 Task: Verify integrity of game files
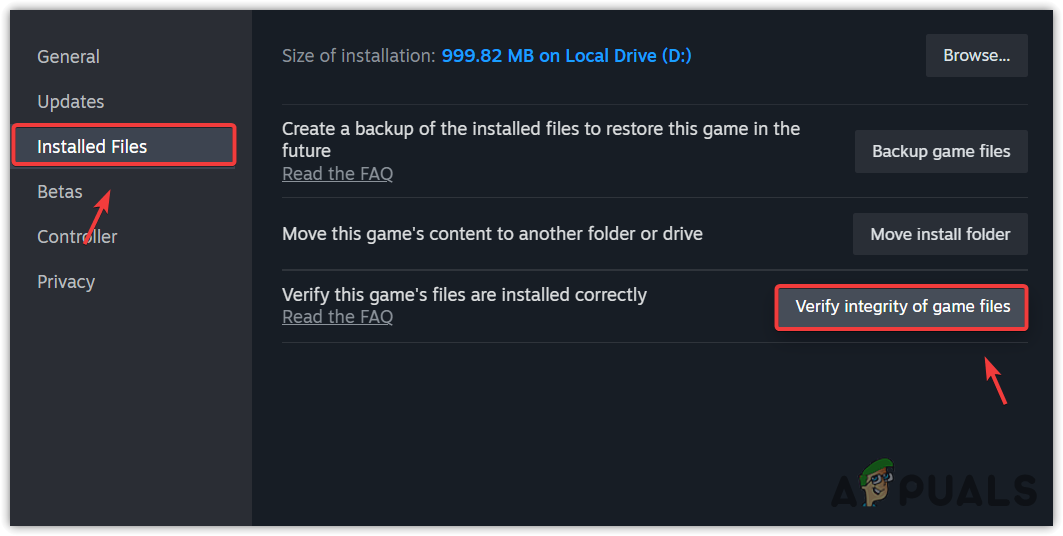902,307
